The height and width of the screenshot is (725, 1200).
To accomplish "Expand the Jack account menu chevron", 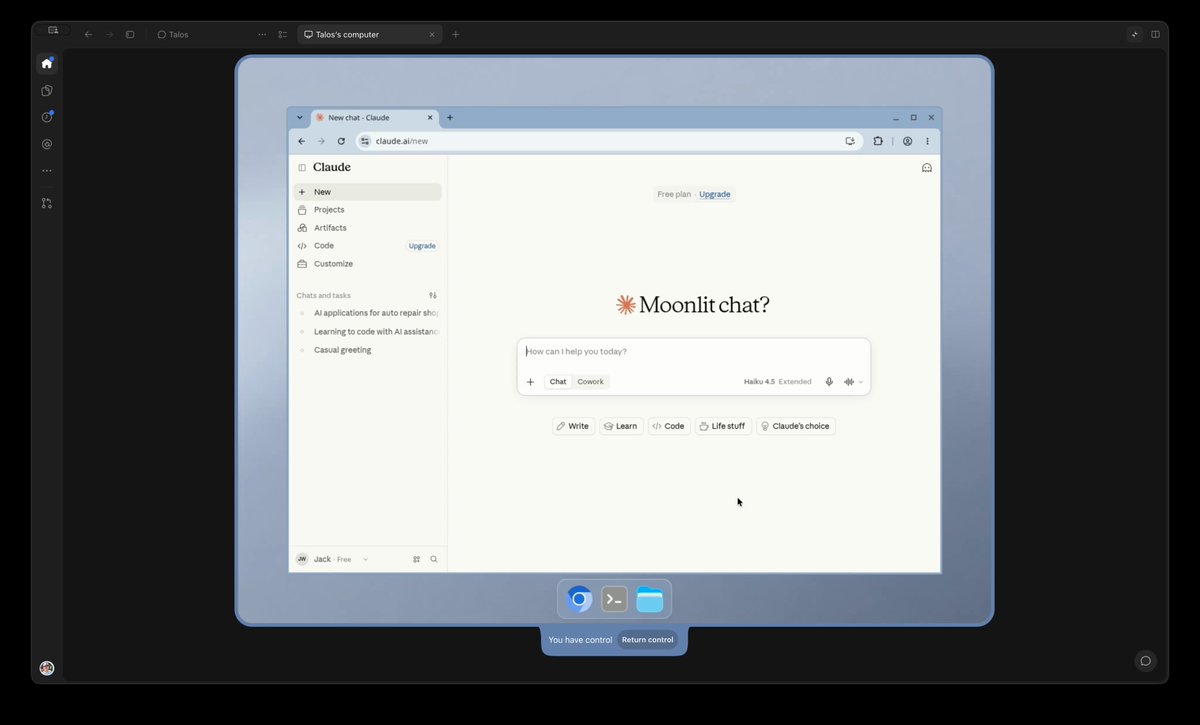I will click(x=365, y=559).
